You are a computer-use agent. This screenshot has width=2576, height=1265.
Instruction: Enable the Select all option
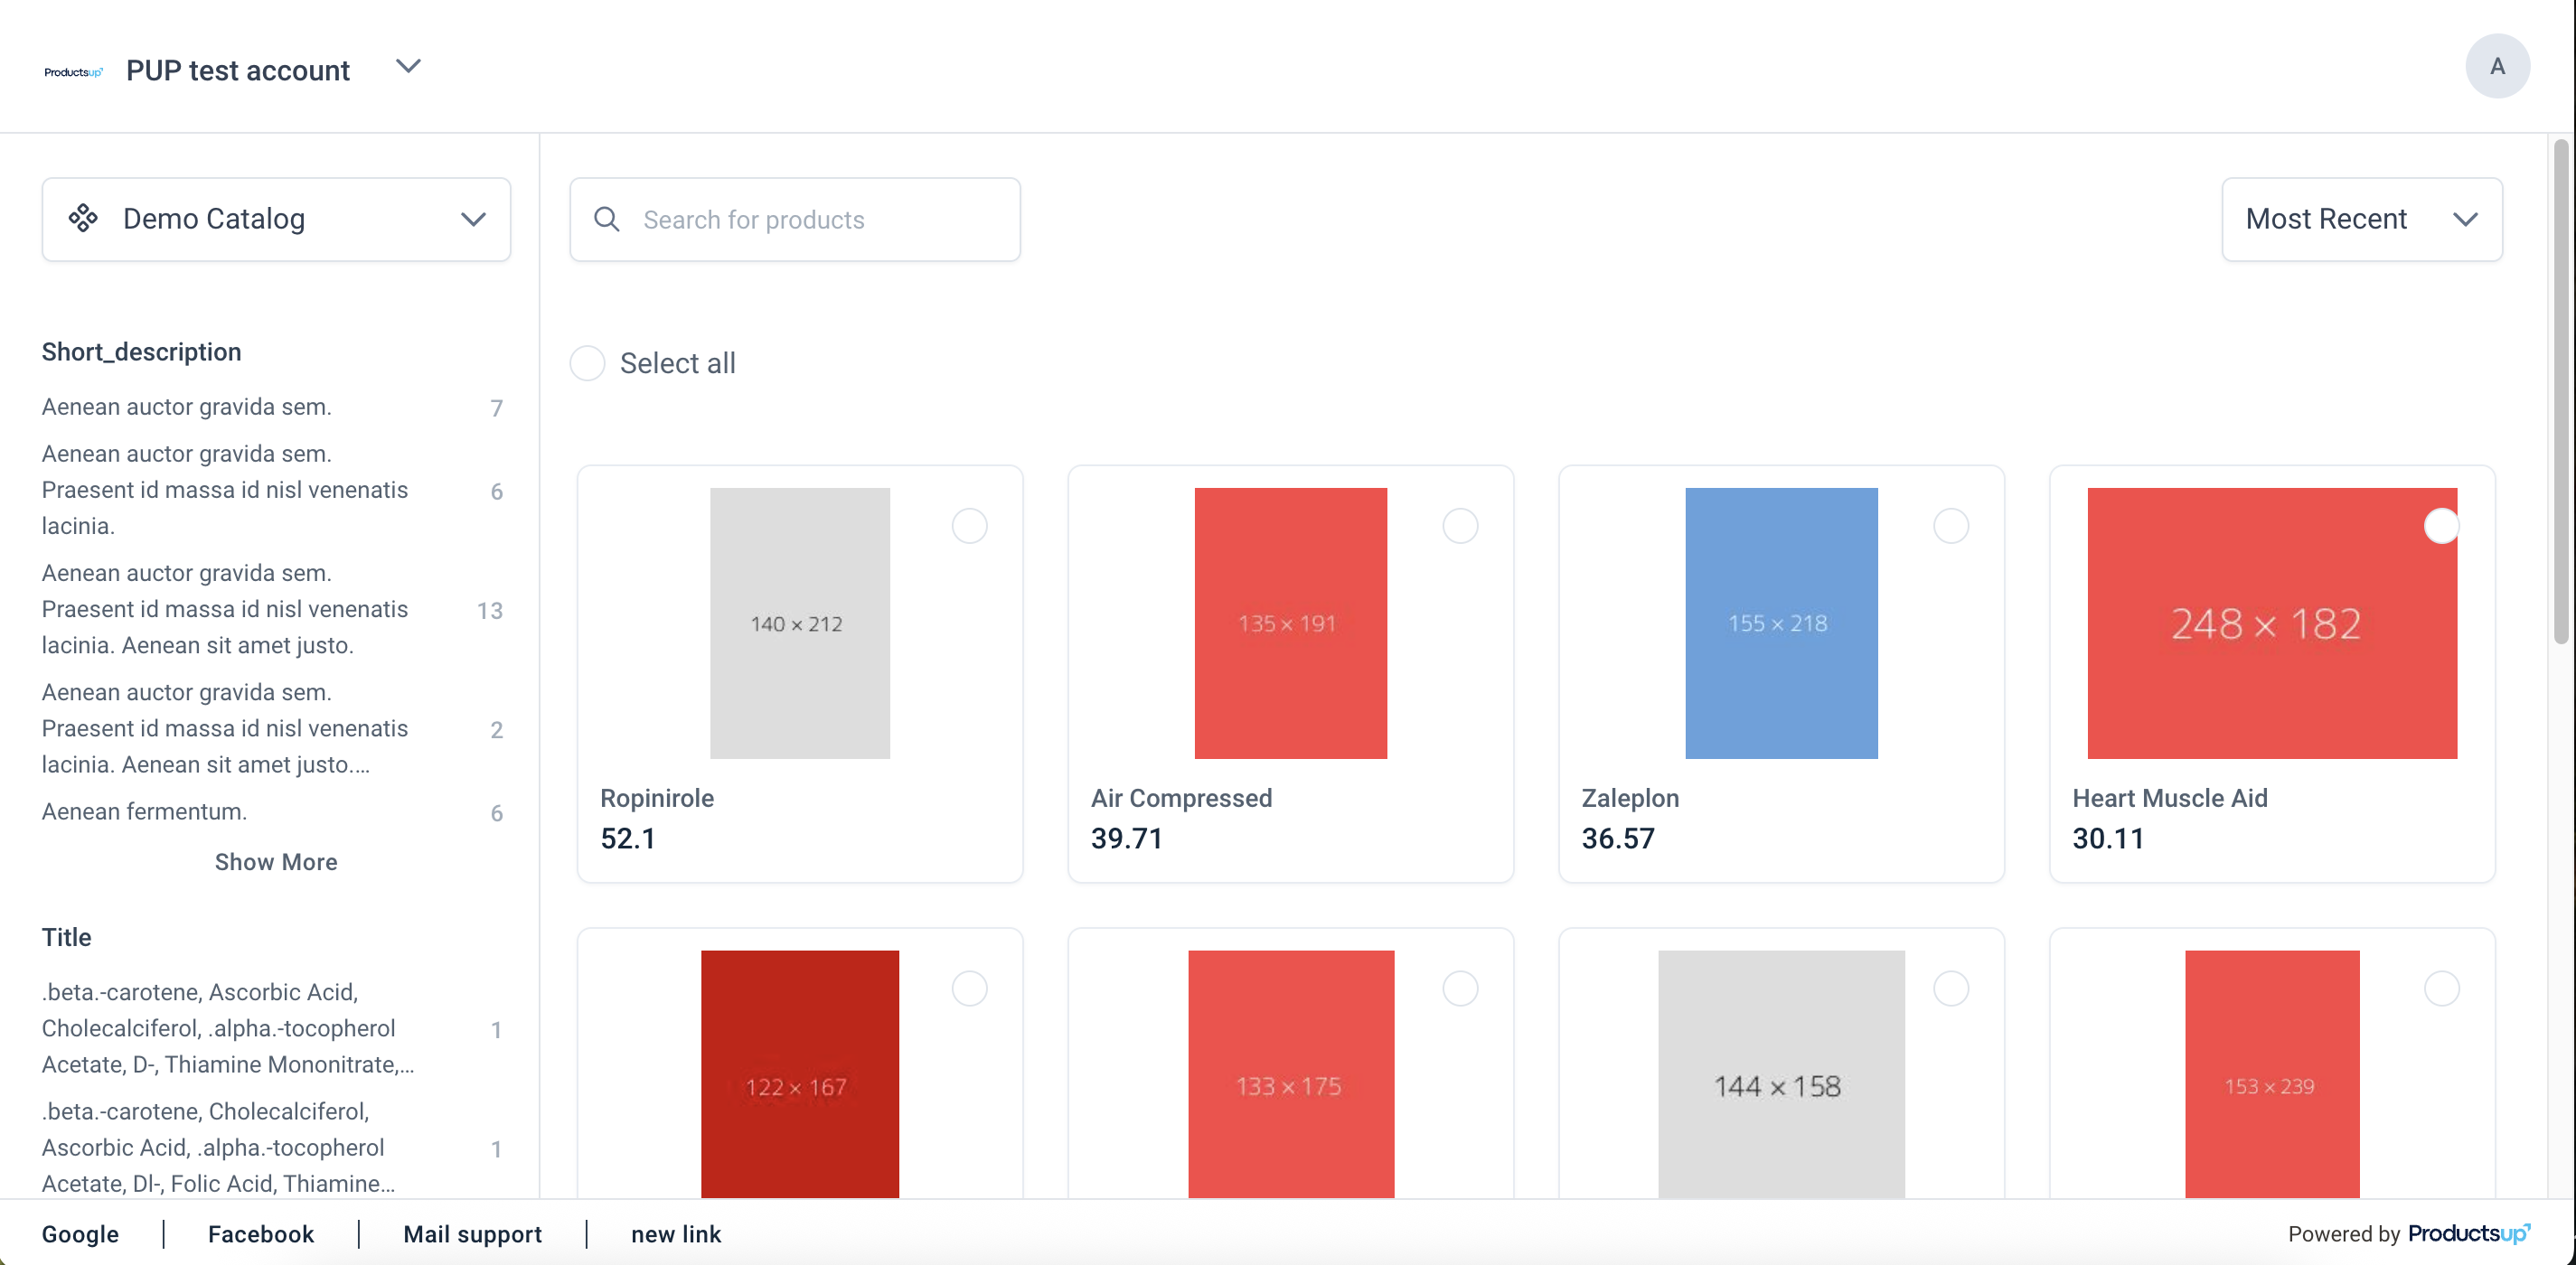(587, 363)
